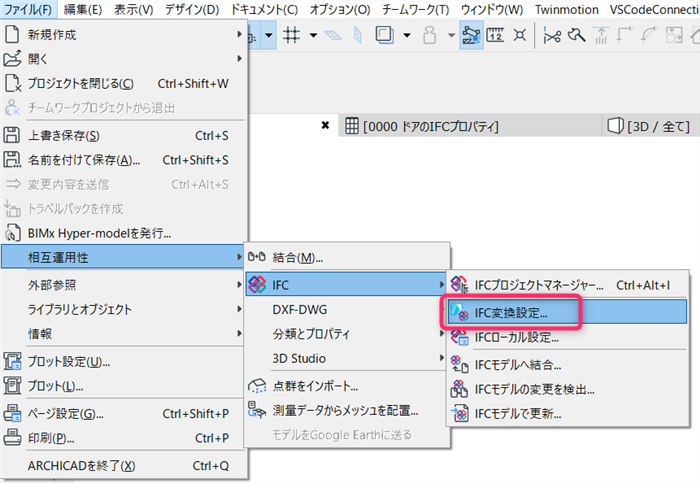Click the IFCモデルの変更を検出 icon

coord(459,389)
